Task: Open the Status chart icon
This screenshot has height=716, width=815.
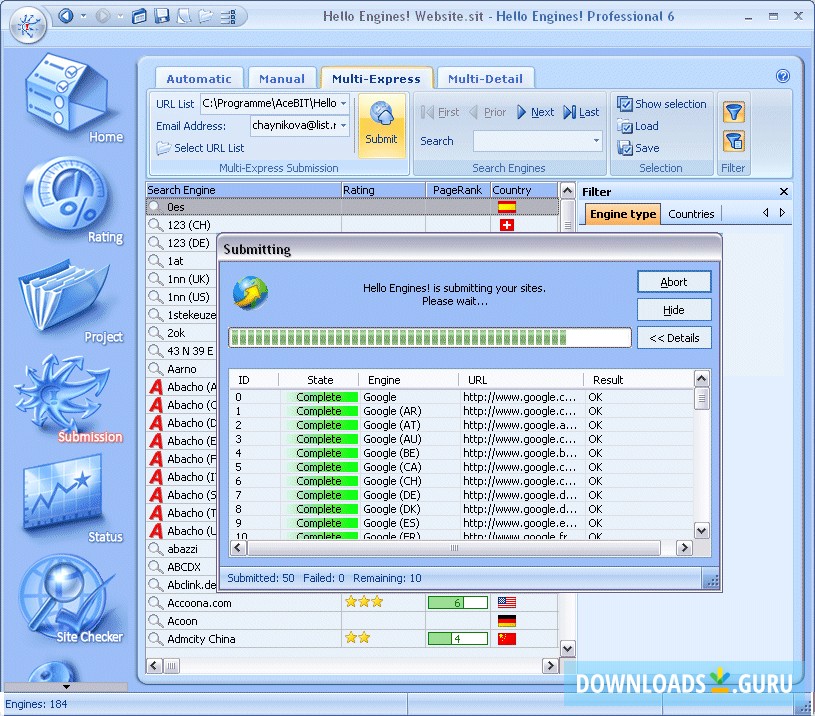Action: pos(66,497)
